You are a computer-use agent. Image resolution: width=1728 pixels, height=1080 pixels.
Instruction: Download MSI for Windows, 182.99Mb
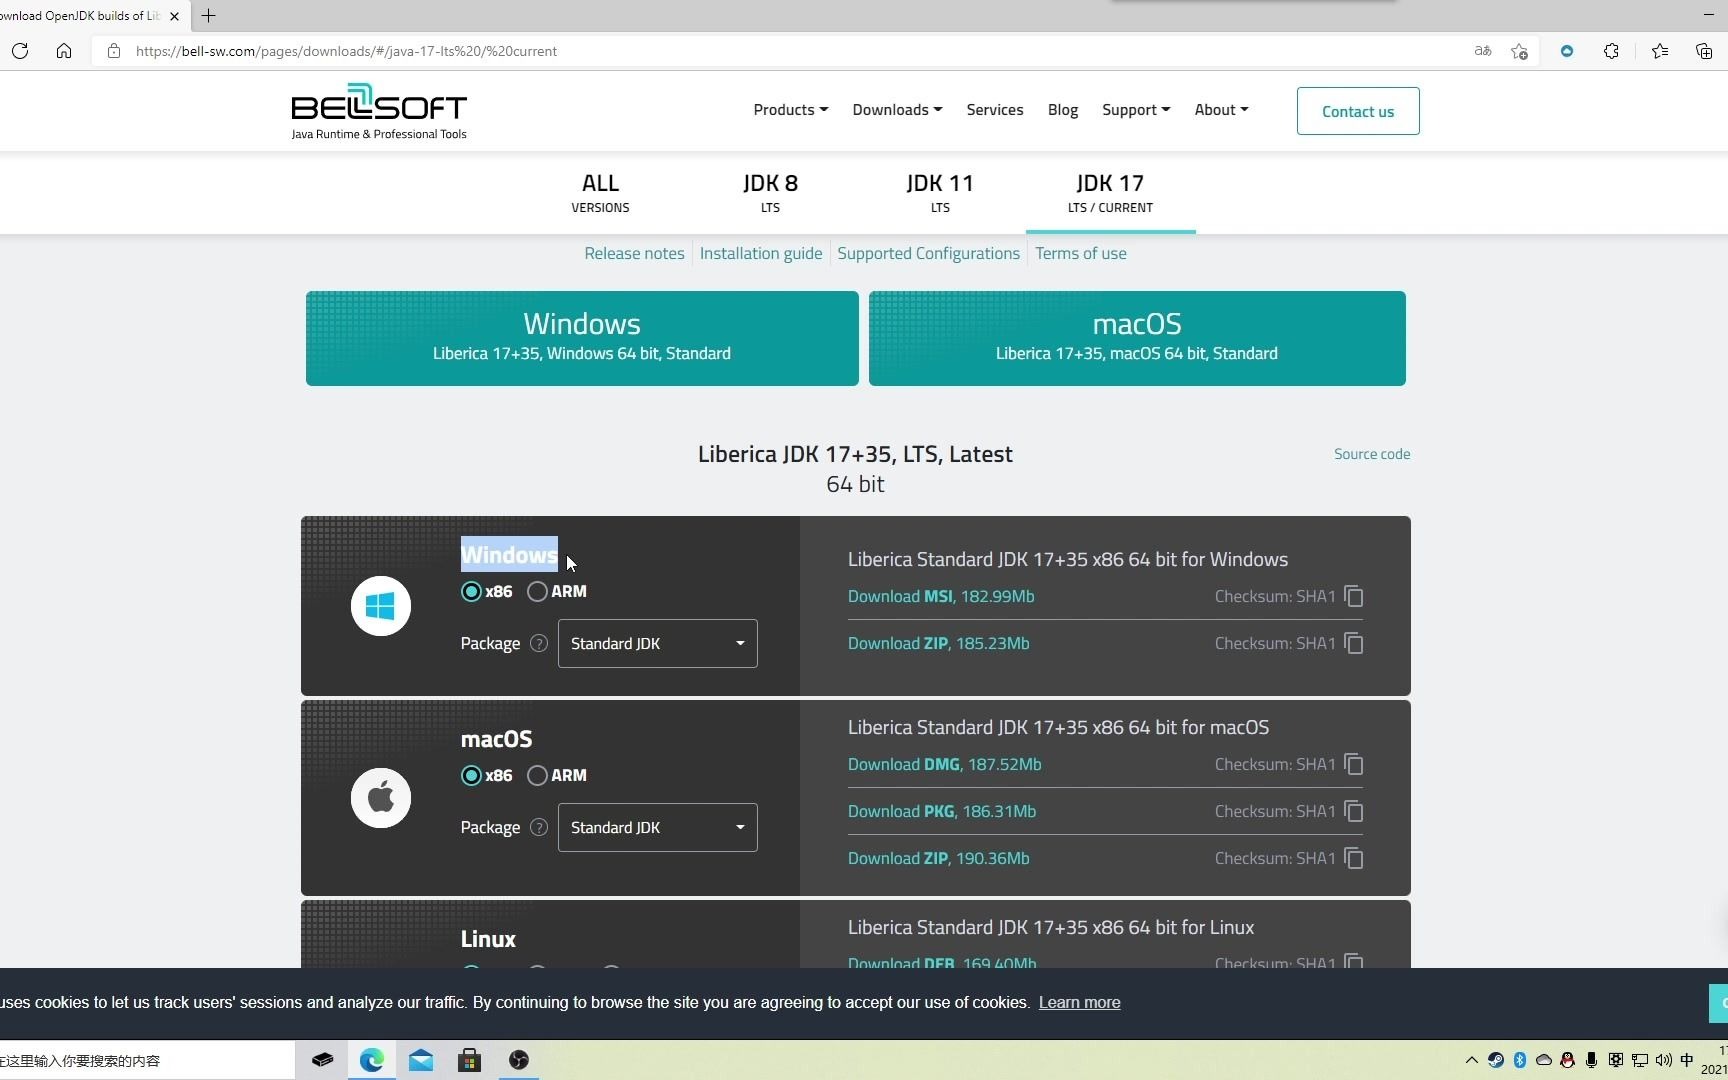[941, 596]
